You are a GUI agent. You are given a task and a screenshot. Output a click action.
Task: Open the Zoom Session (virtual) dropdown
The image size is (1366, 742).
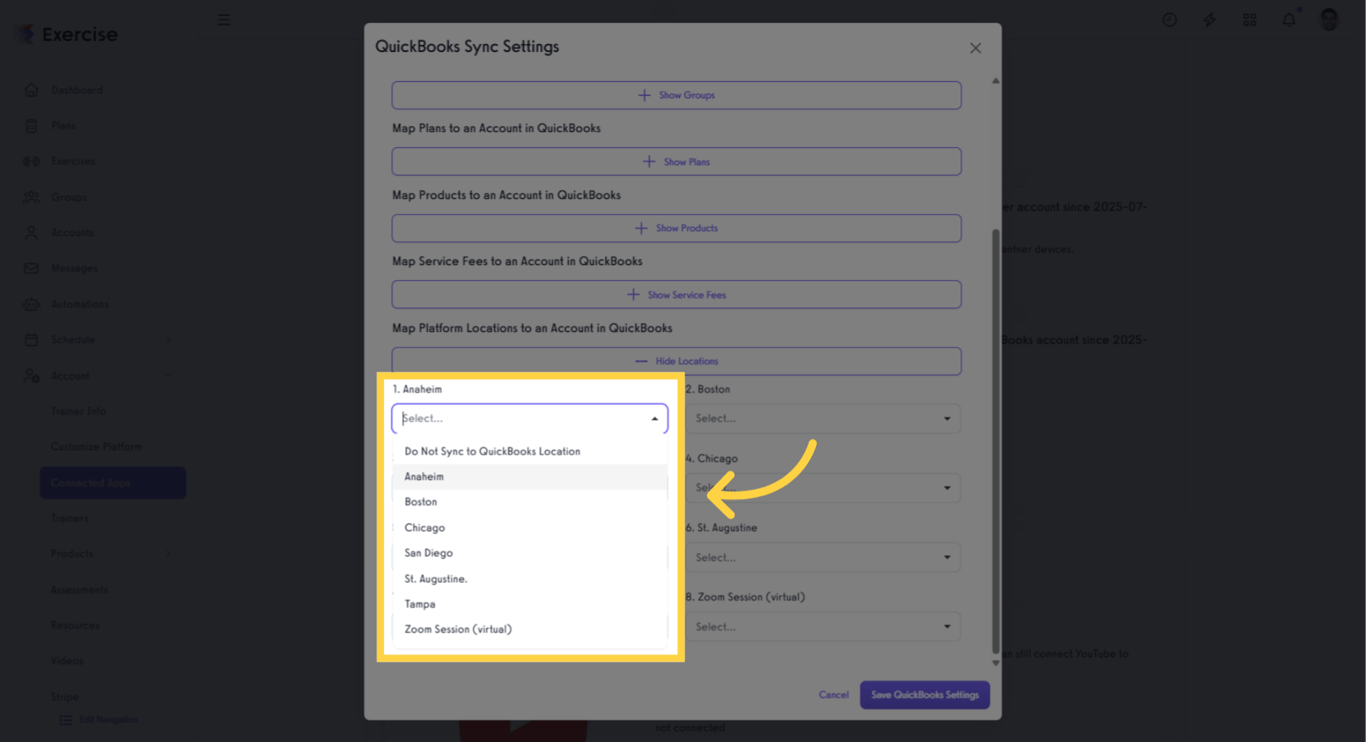pyautogui.click(x=823, y=627)
